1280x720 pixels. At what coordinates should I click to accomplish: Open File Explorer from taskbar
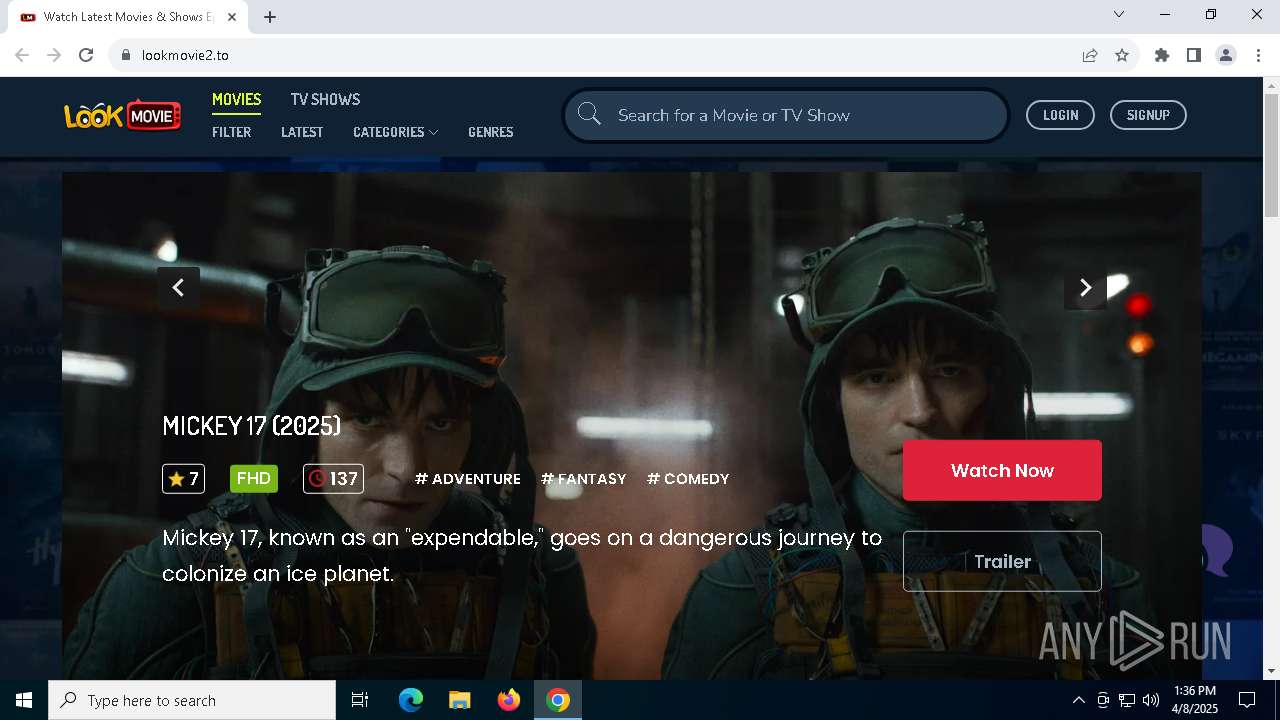coord(460,700)
